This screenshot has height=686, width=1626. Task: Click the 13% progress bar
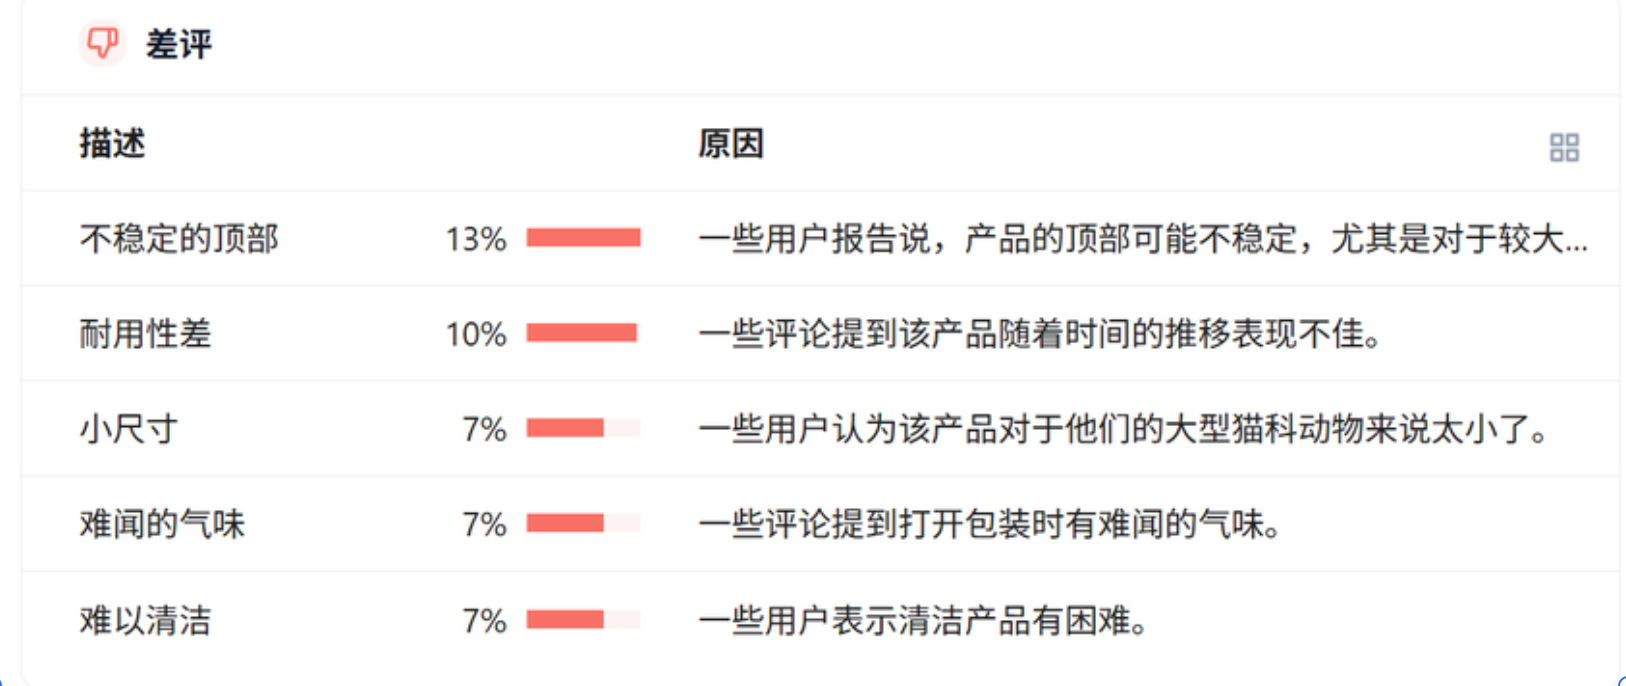click(583, 238)
